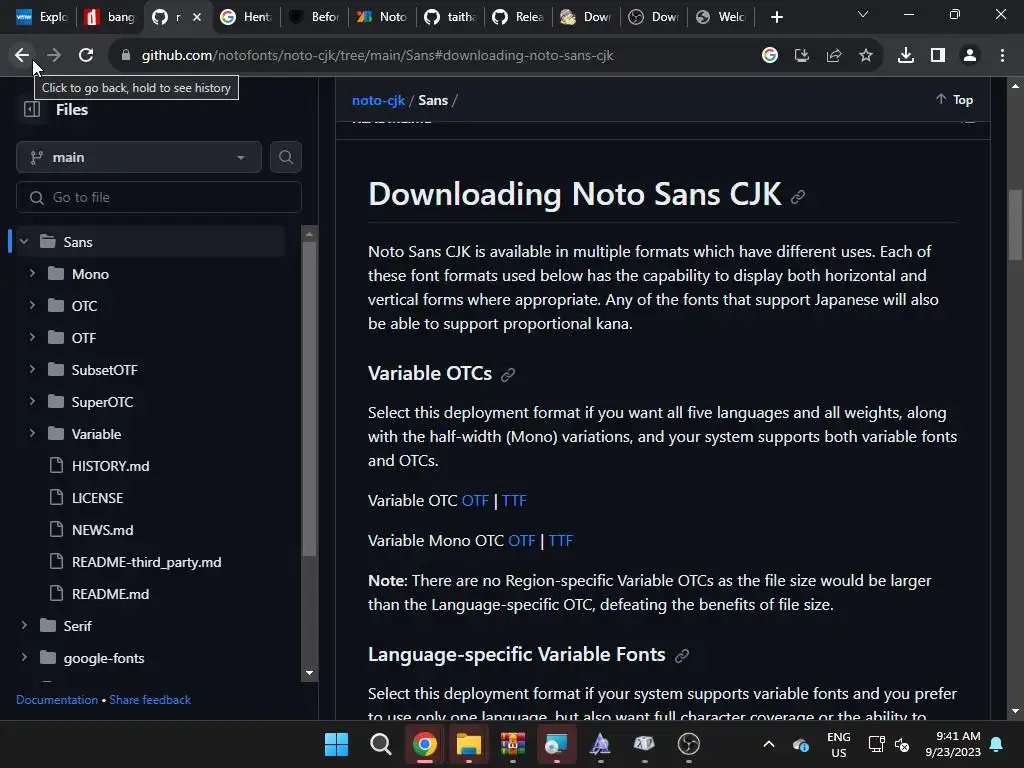The image size is (1024, 768).
Task: Open Chrome from the taskbar
Action: (424, 744)
